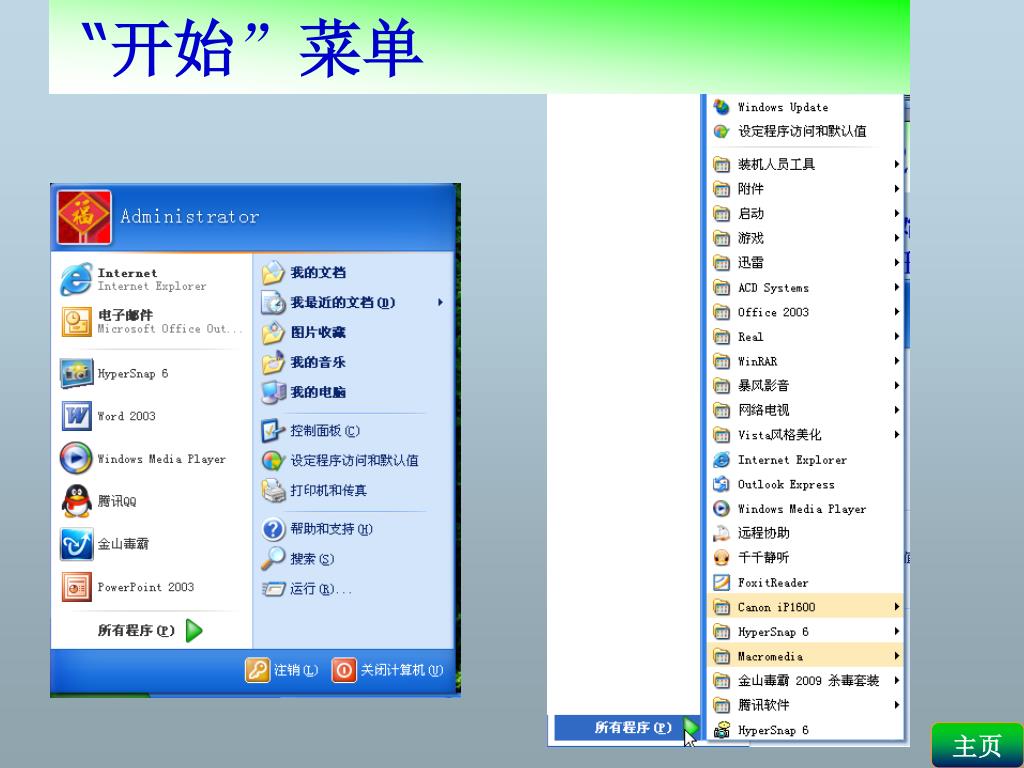Open the 帮助和支持 help icon
The image size is (1024, 768).
pos(273,529)
